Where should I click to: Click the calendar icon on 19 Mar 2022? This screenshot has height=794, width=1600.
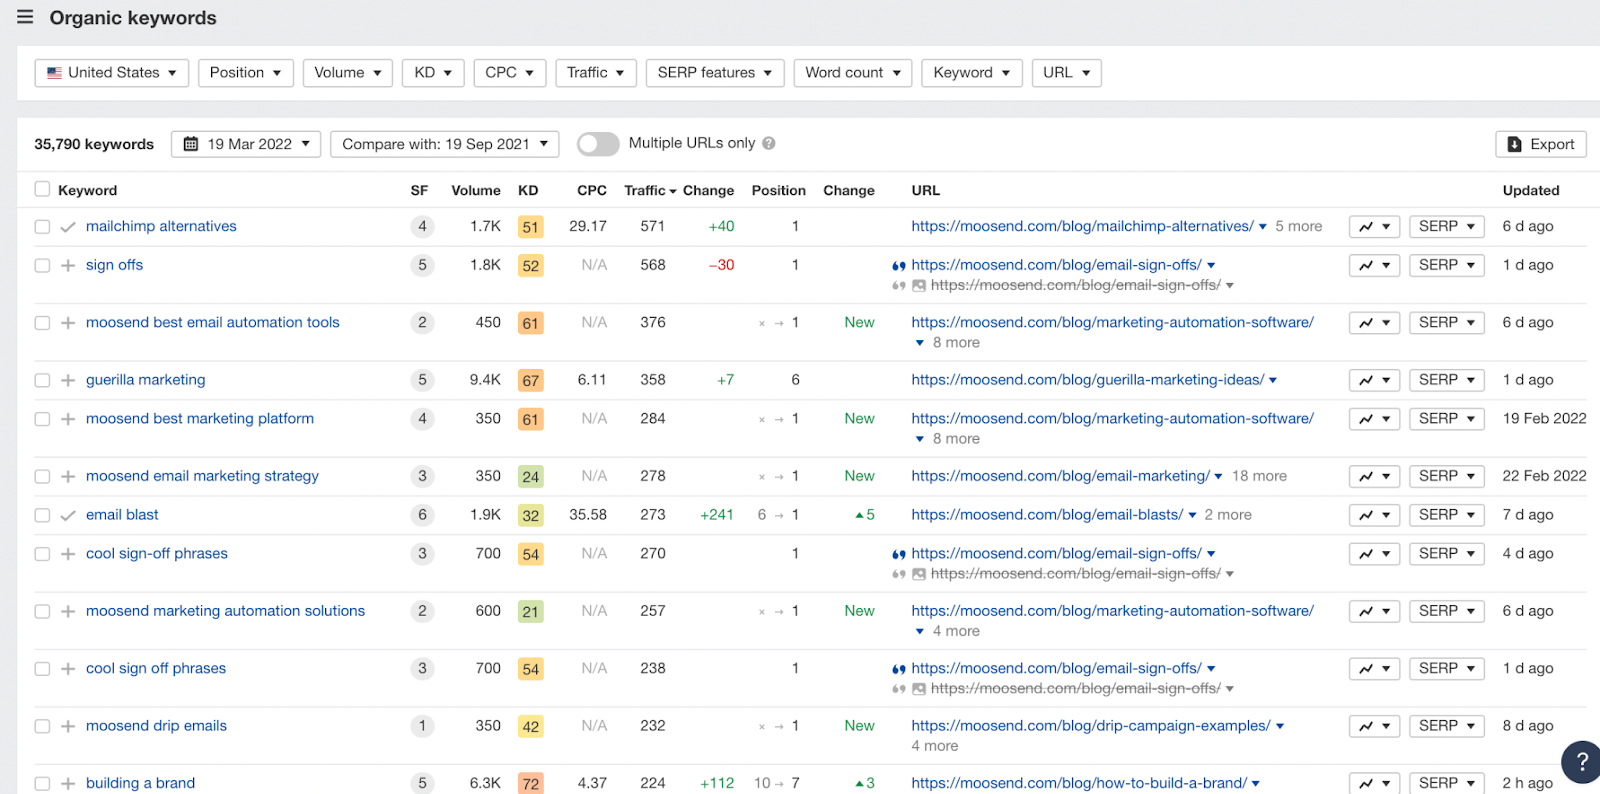[191, 144]
